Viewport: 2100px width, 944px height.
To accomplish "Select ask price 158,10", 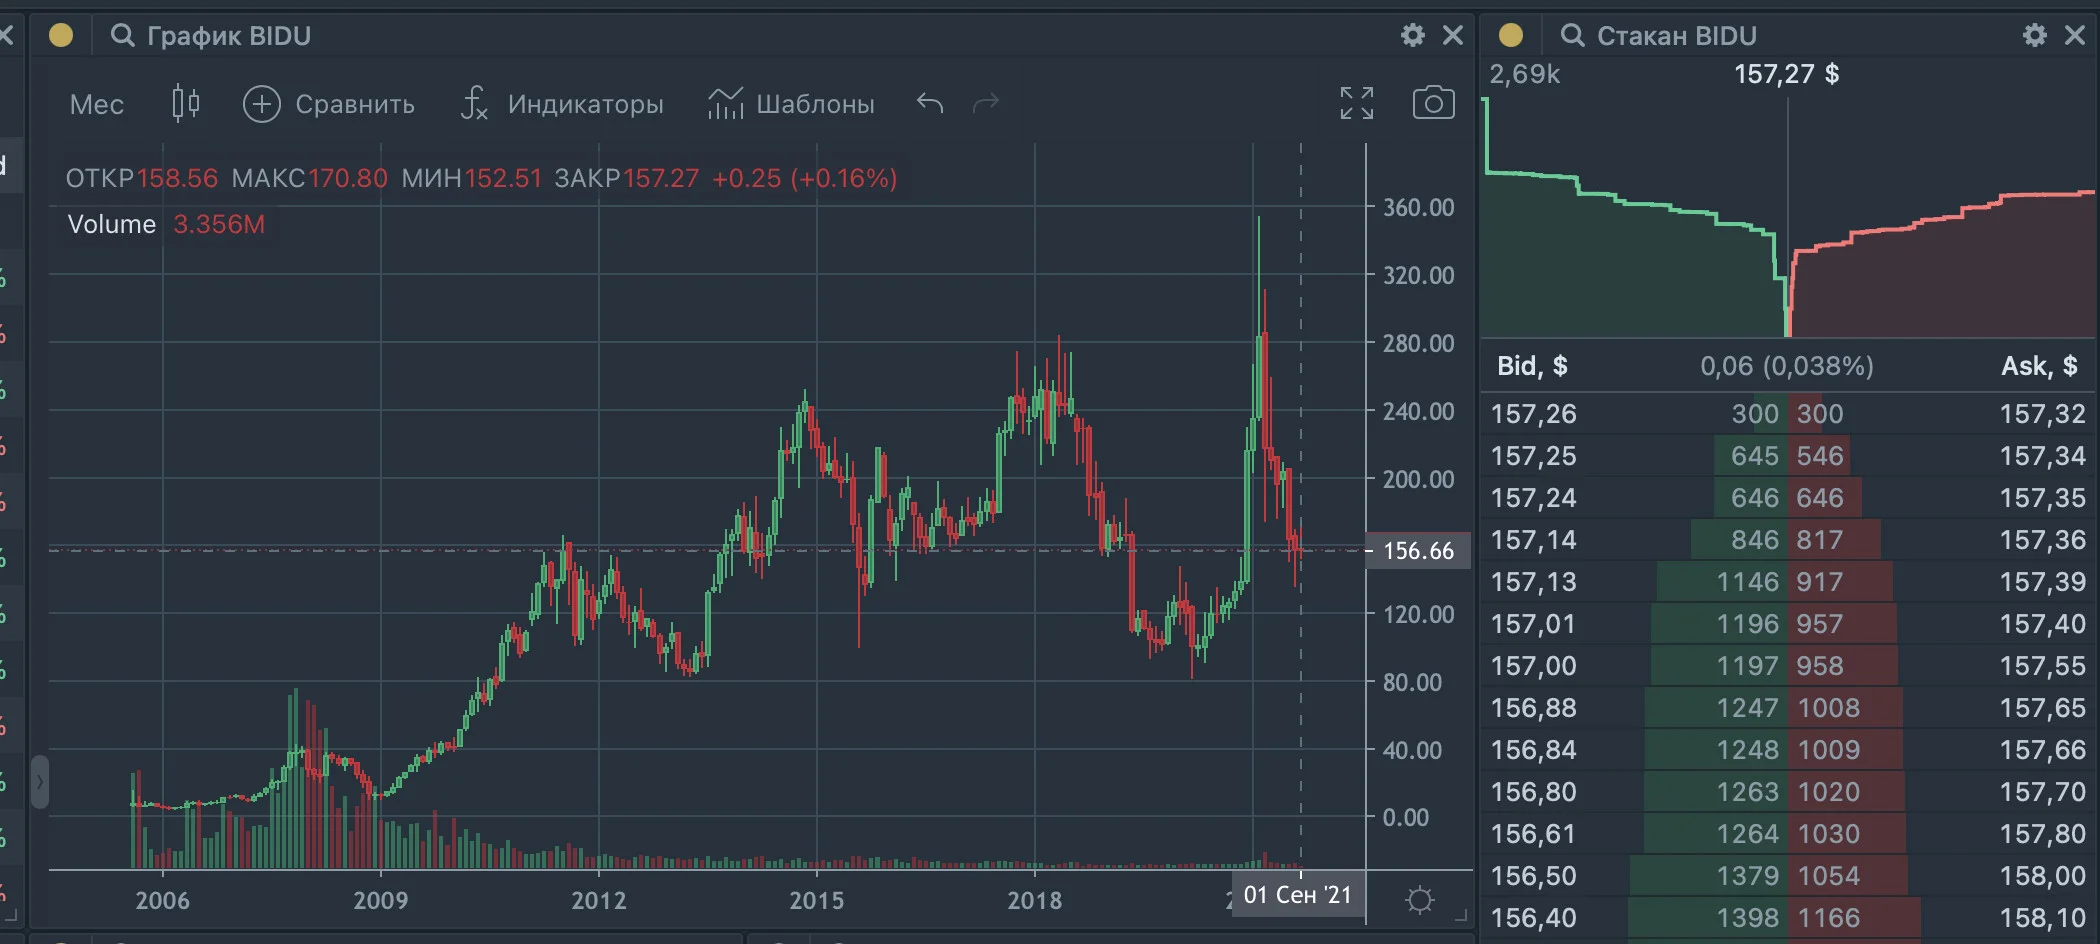I will pyautogui.click(x=2042, y=918).
